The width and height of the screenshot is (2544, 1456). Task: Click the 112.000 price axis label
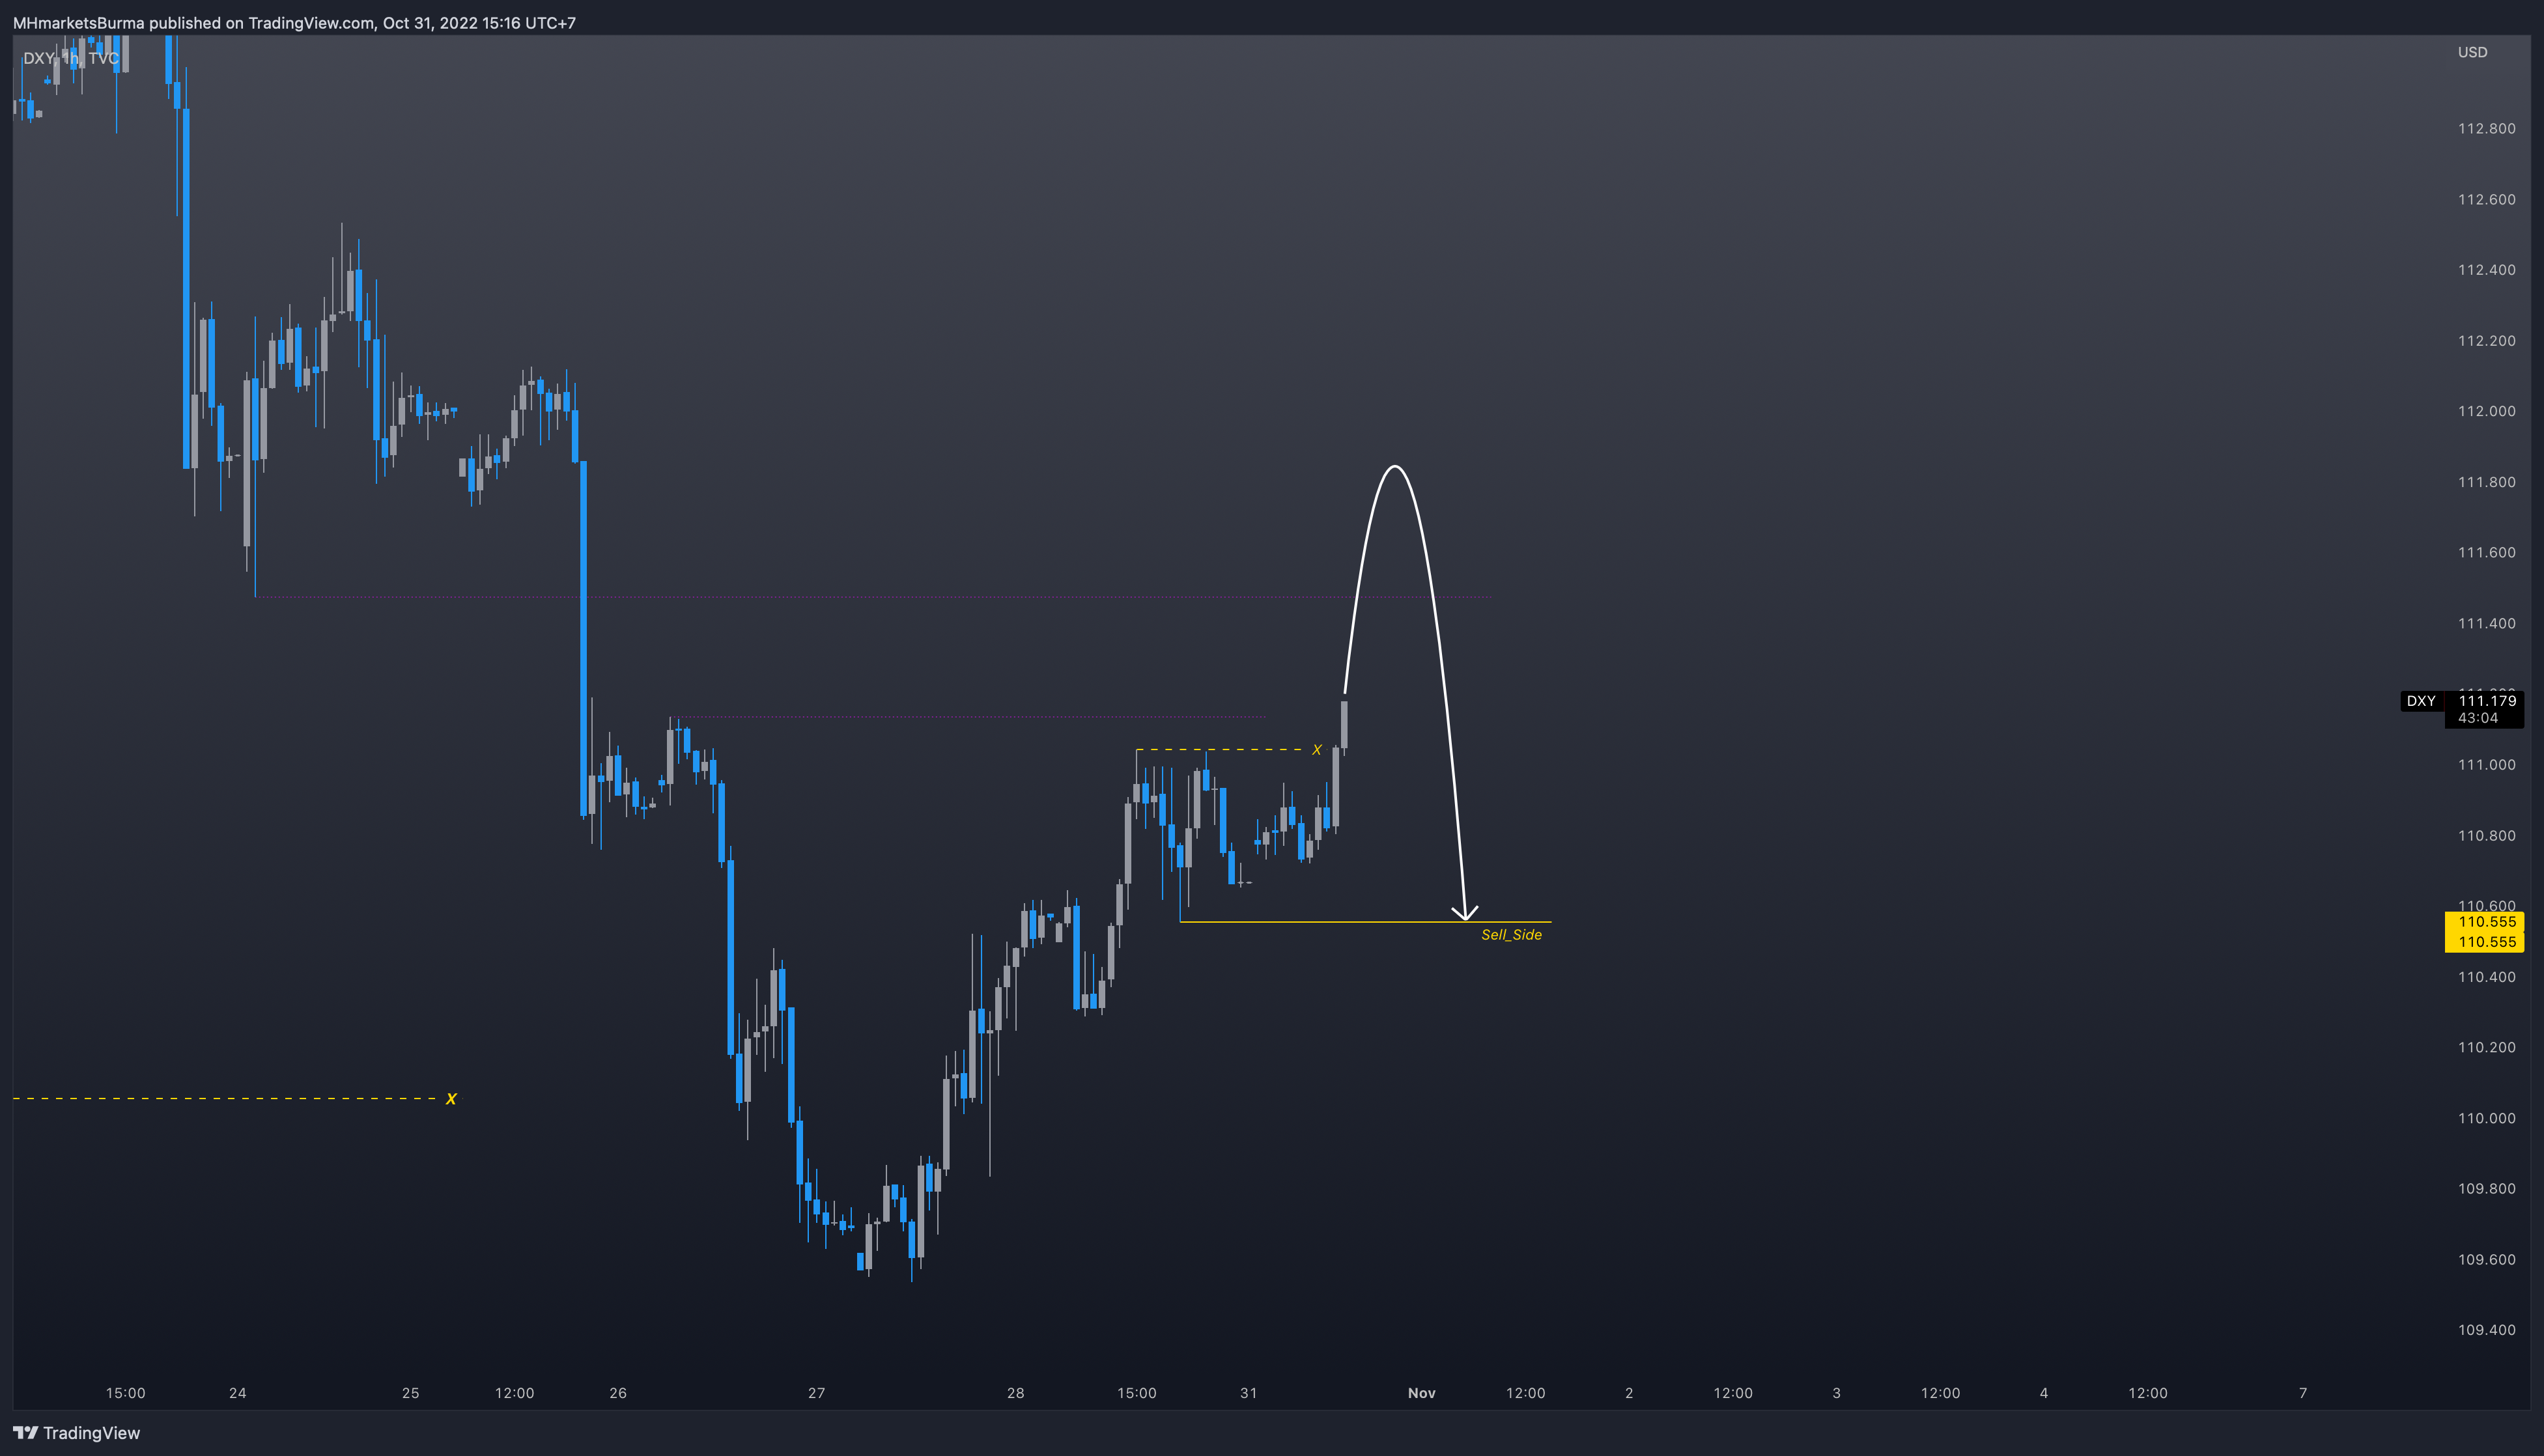(x=2486, y=411)
